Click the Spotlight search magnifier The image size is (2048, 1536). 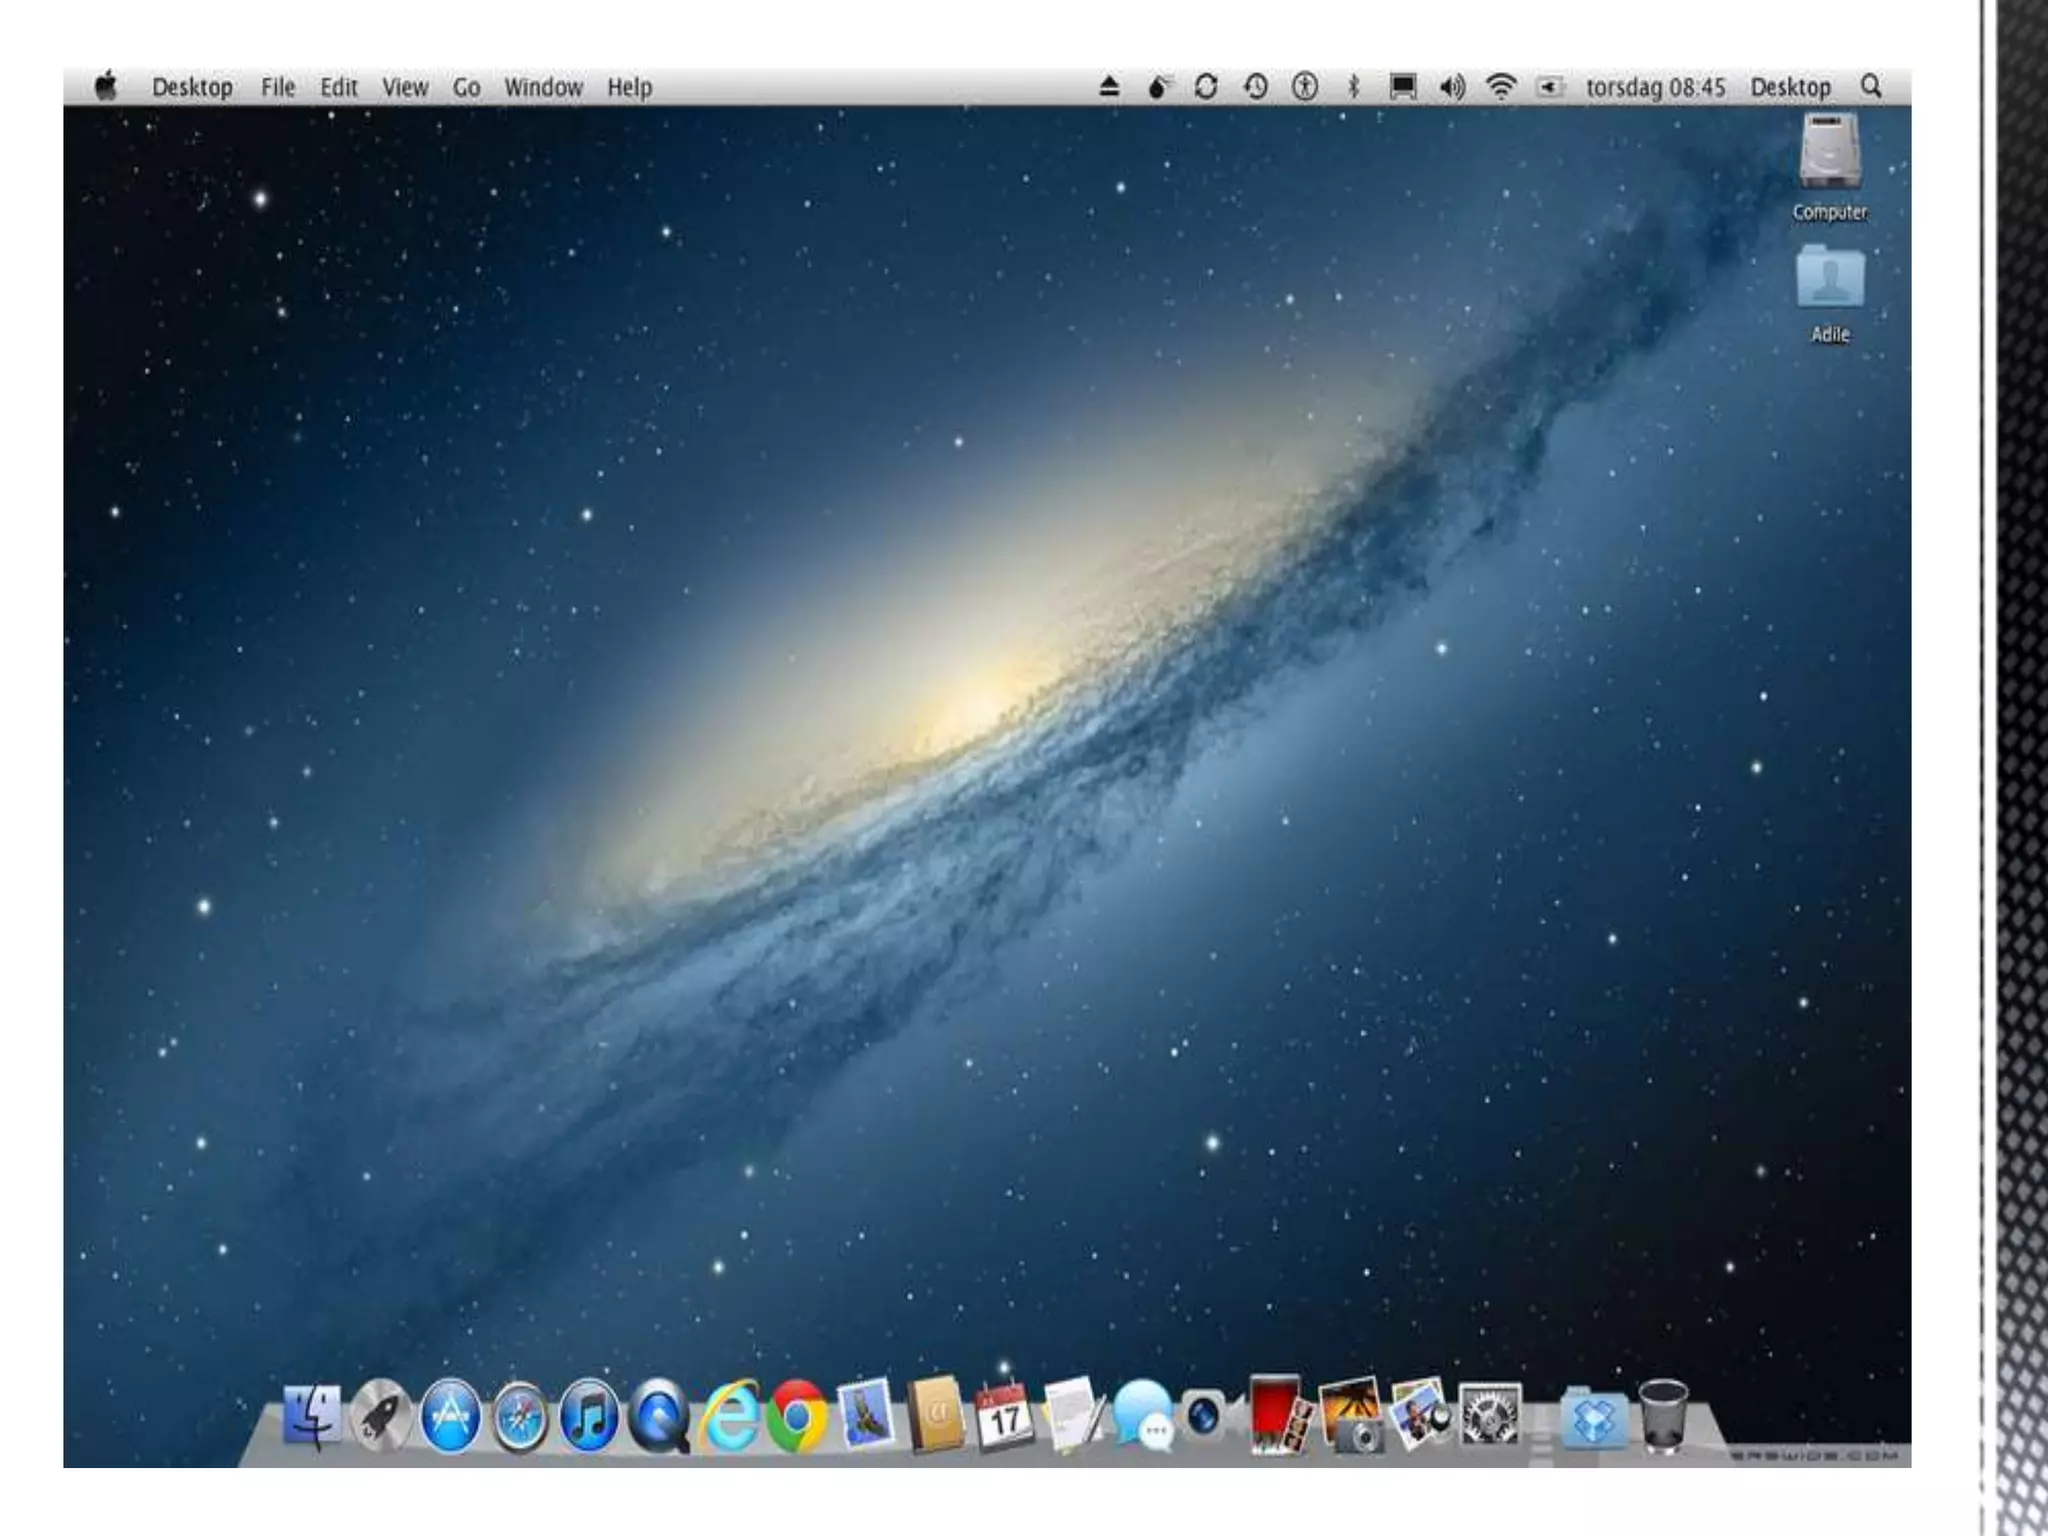(1871, 87)
